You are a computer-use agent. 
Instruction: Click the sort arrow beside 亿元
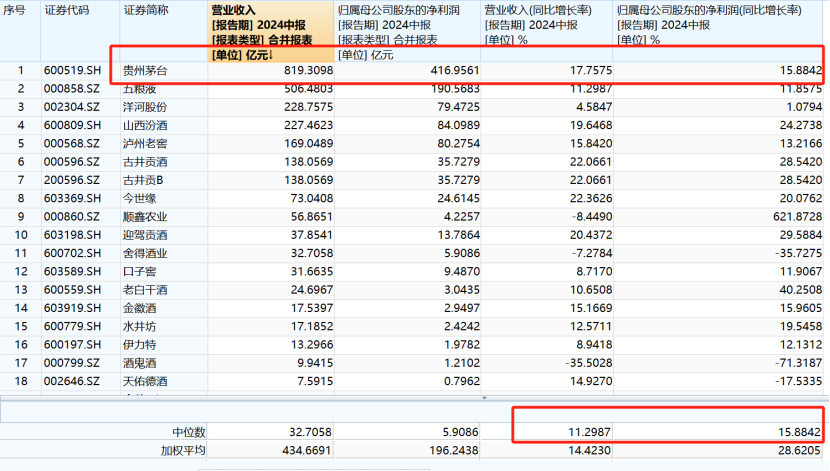coord(271,55)
